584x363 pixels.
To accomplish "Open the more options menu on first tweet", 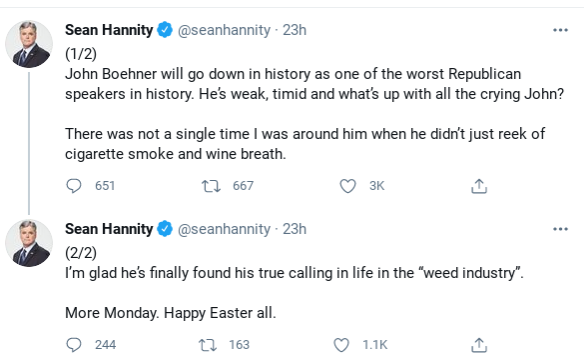I will [x=560, y=30].
